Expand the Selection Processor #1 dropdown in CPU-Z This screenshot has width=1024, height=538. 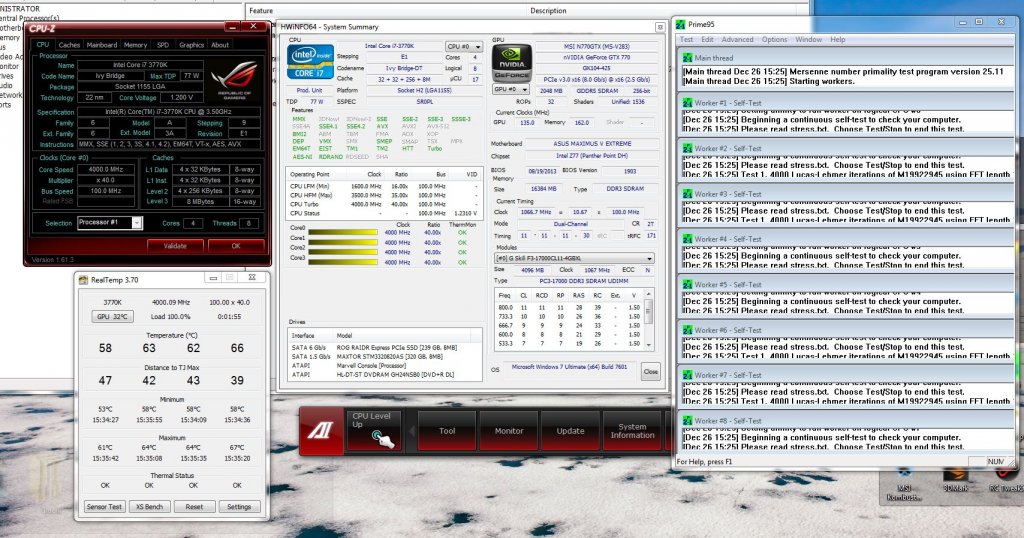(136, 223)
